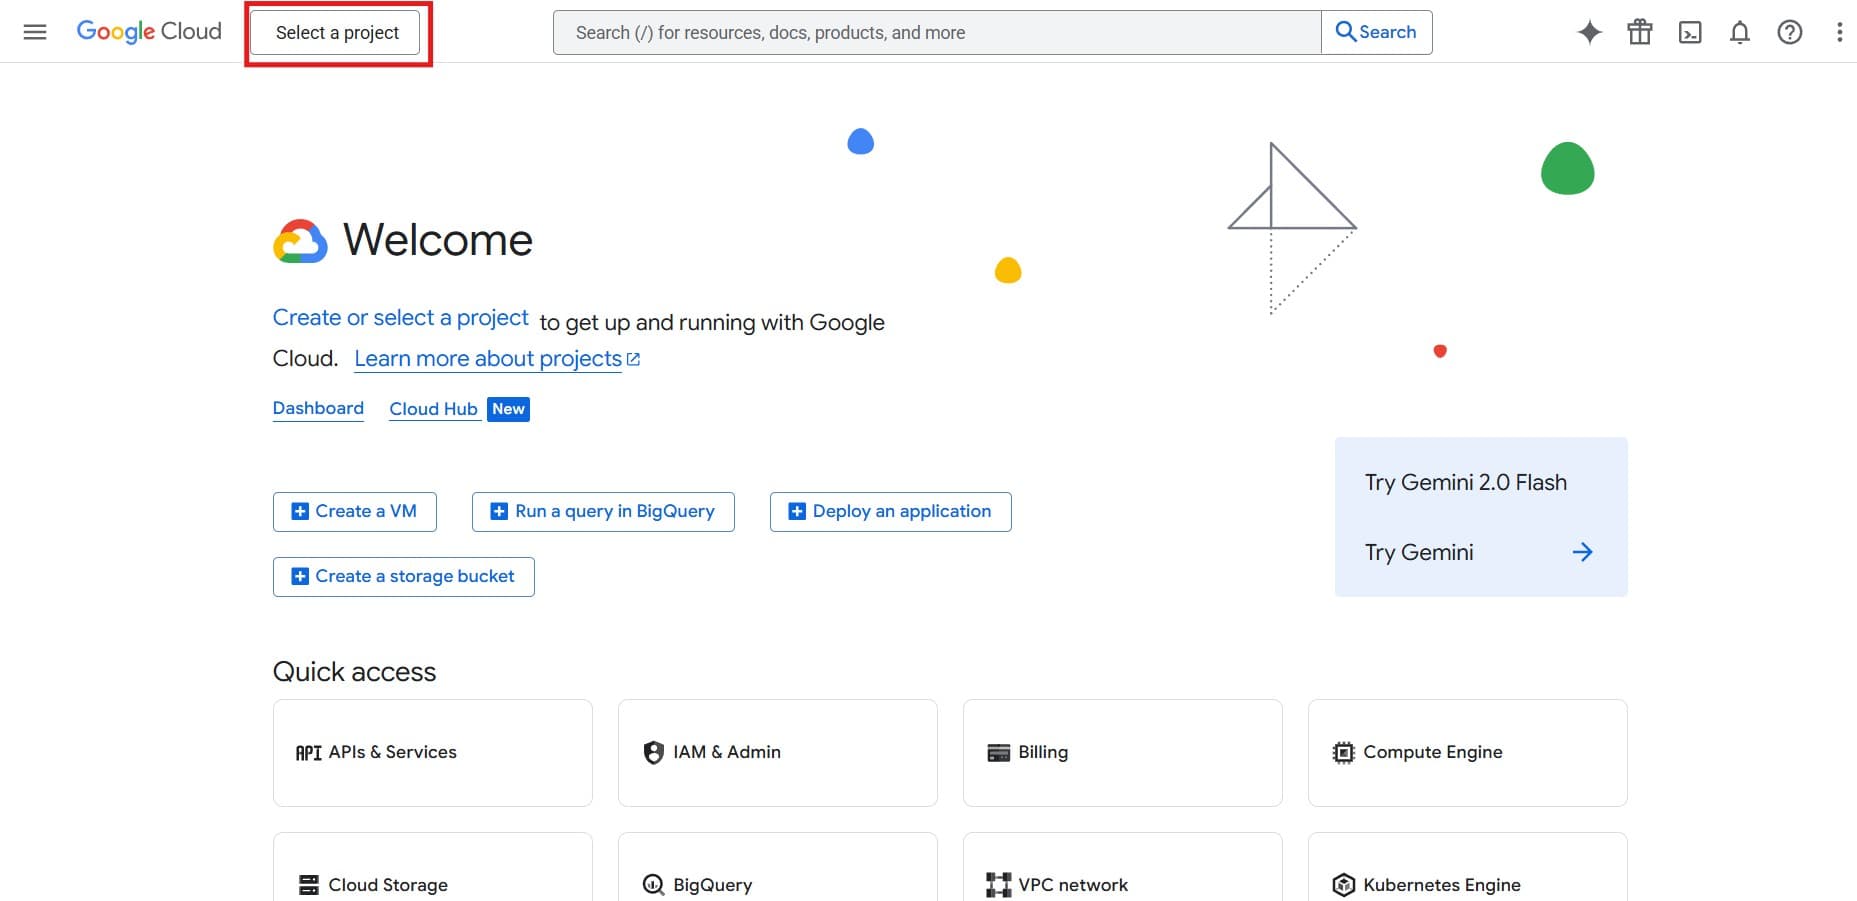Click Deploy an application button
The width and height of the screenshot is (1857, 901).
pos(891,511)
